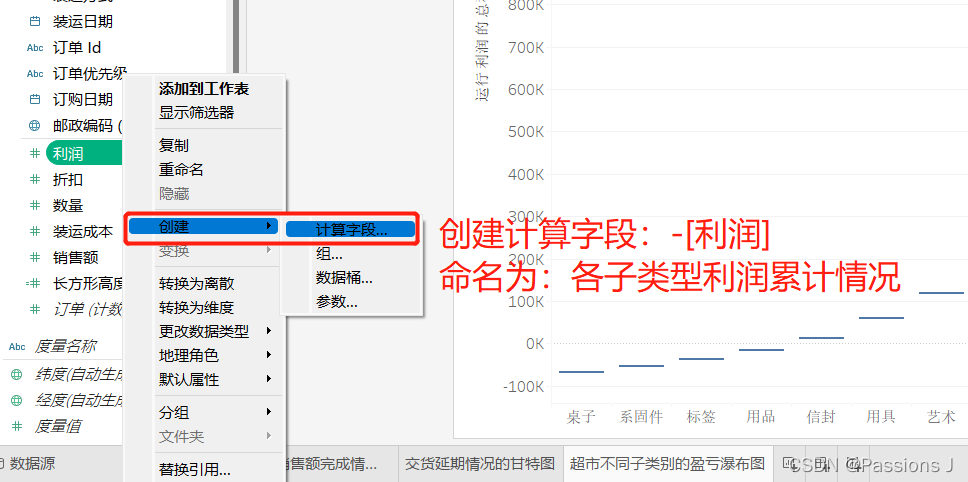Image resolution: width=968 pixels, height=482 pixels.
Task: Click the 系固件 axis label
Action: click(x=641, y=417)
